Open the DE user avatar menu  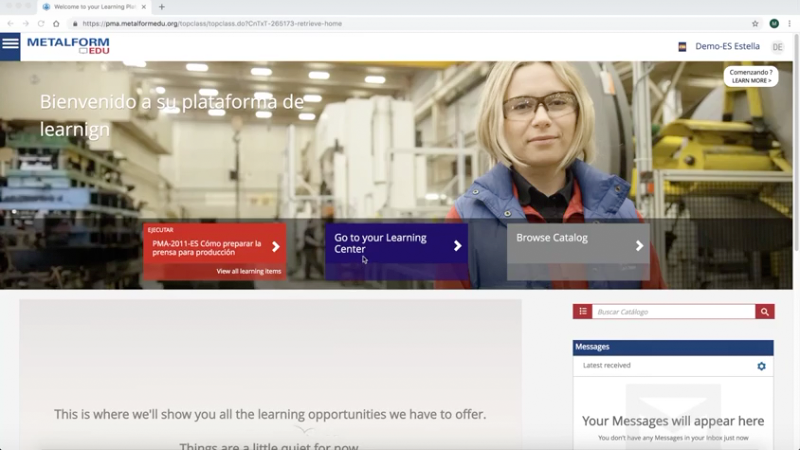(777, 47)
